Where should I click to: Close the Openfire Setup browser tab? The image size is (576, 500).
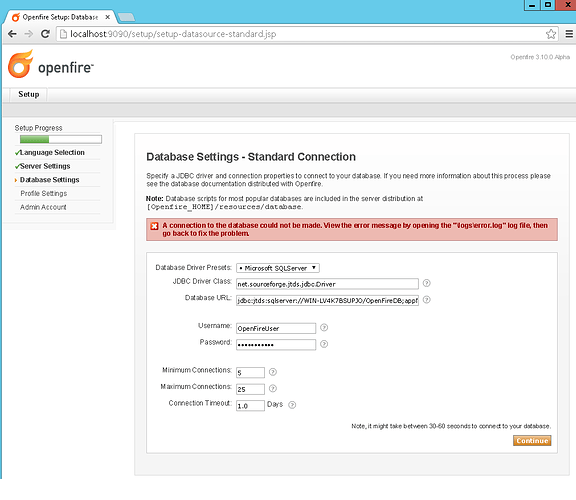[108, 17]
